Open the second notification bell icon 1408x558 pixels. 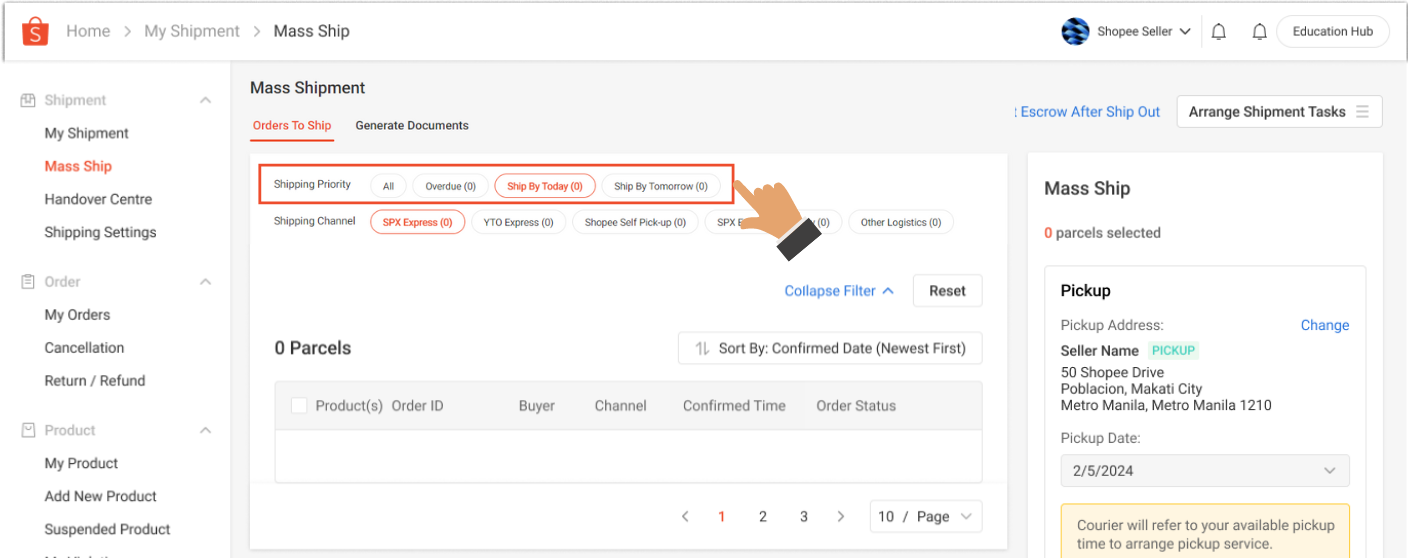pos(1259,32)
